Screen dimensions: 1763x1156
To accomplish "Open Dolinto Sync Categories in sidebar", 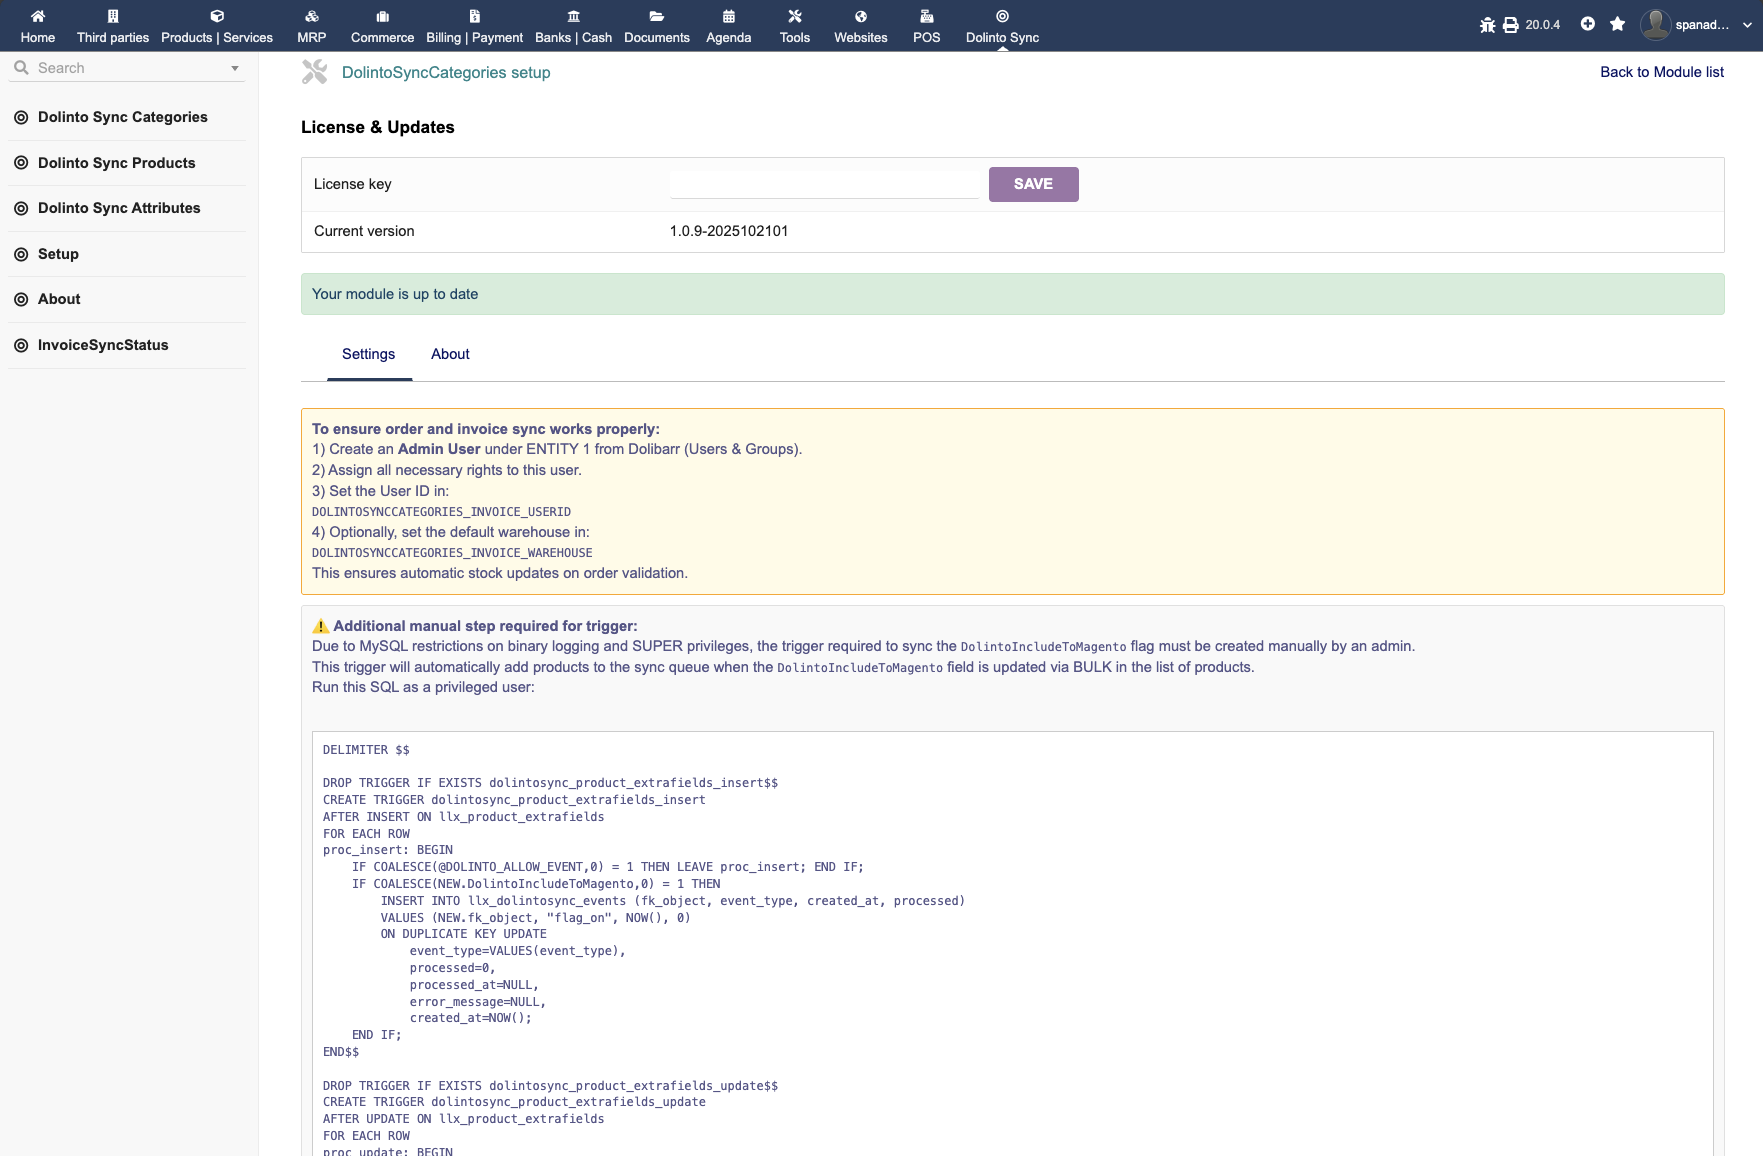I will point(123,117).
